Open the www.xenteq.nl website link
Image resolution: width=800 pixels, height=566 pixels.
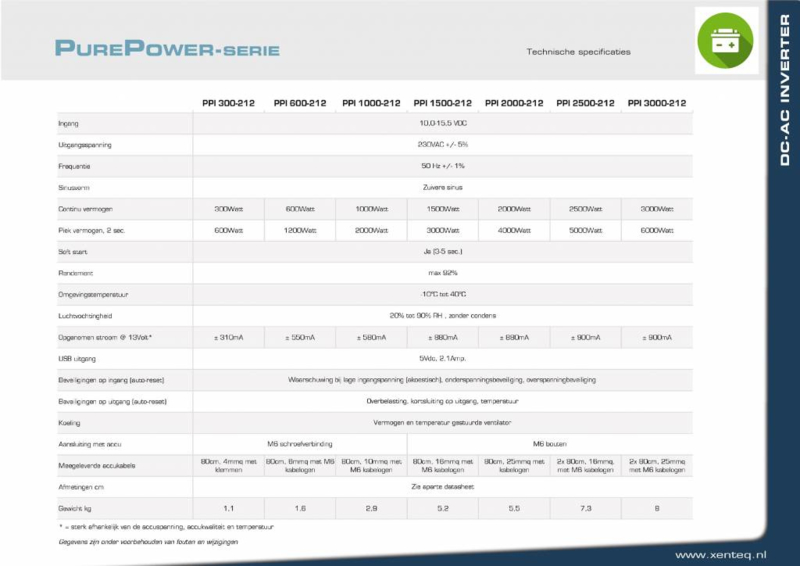(720, 555)
